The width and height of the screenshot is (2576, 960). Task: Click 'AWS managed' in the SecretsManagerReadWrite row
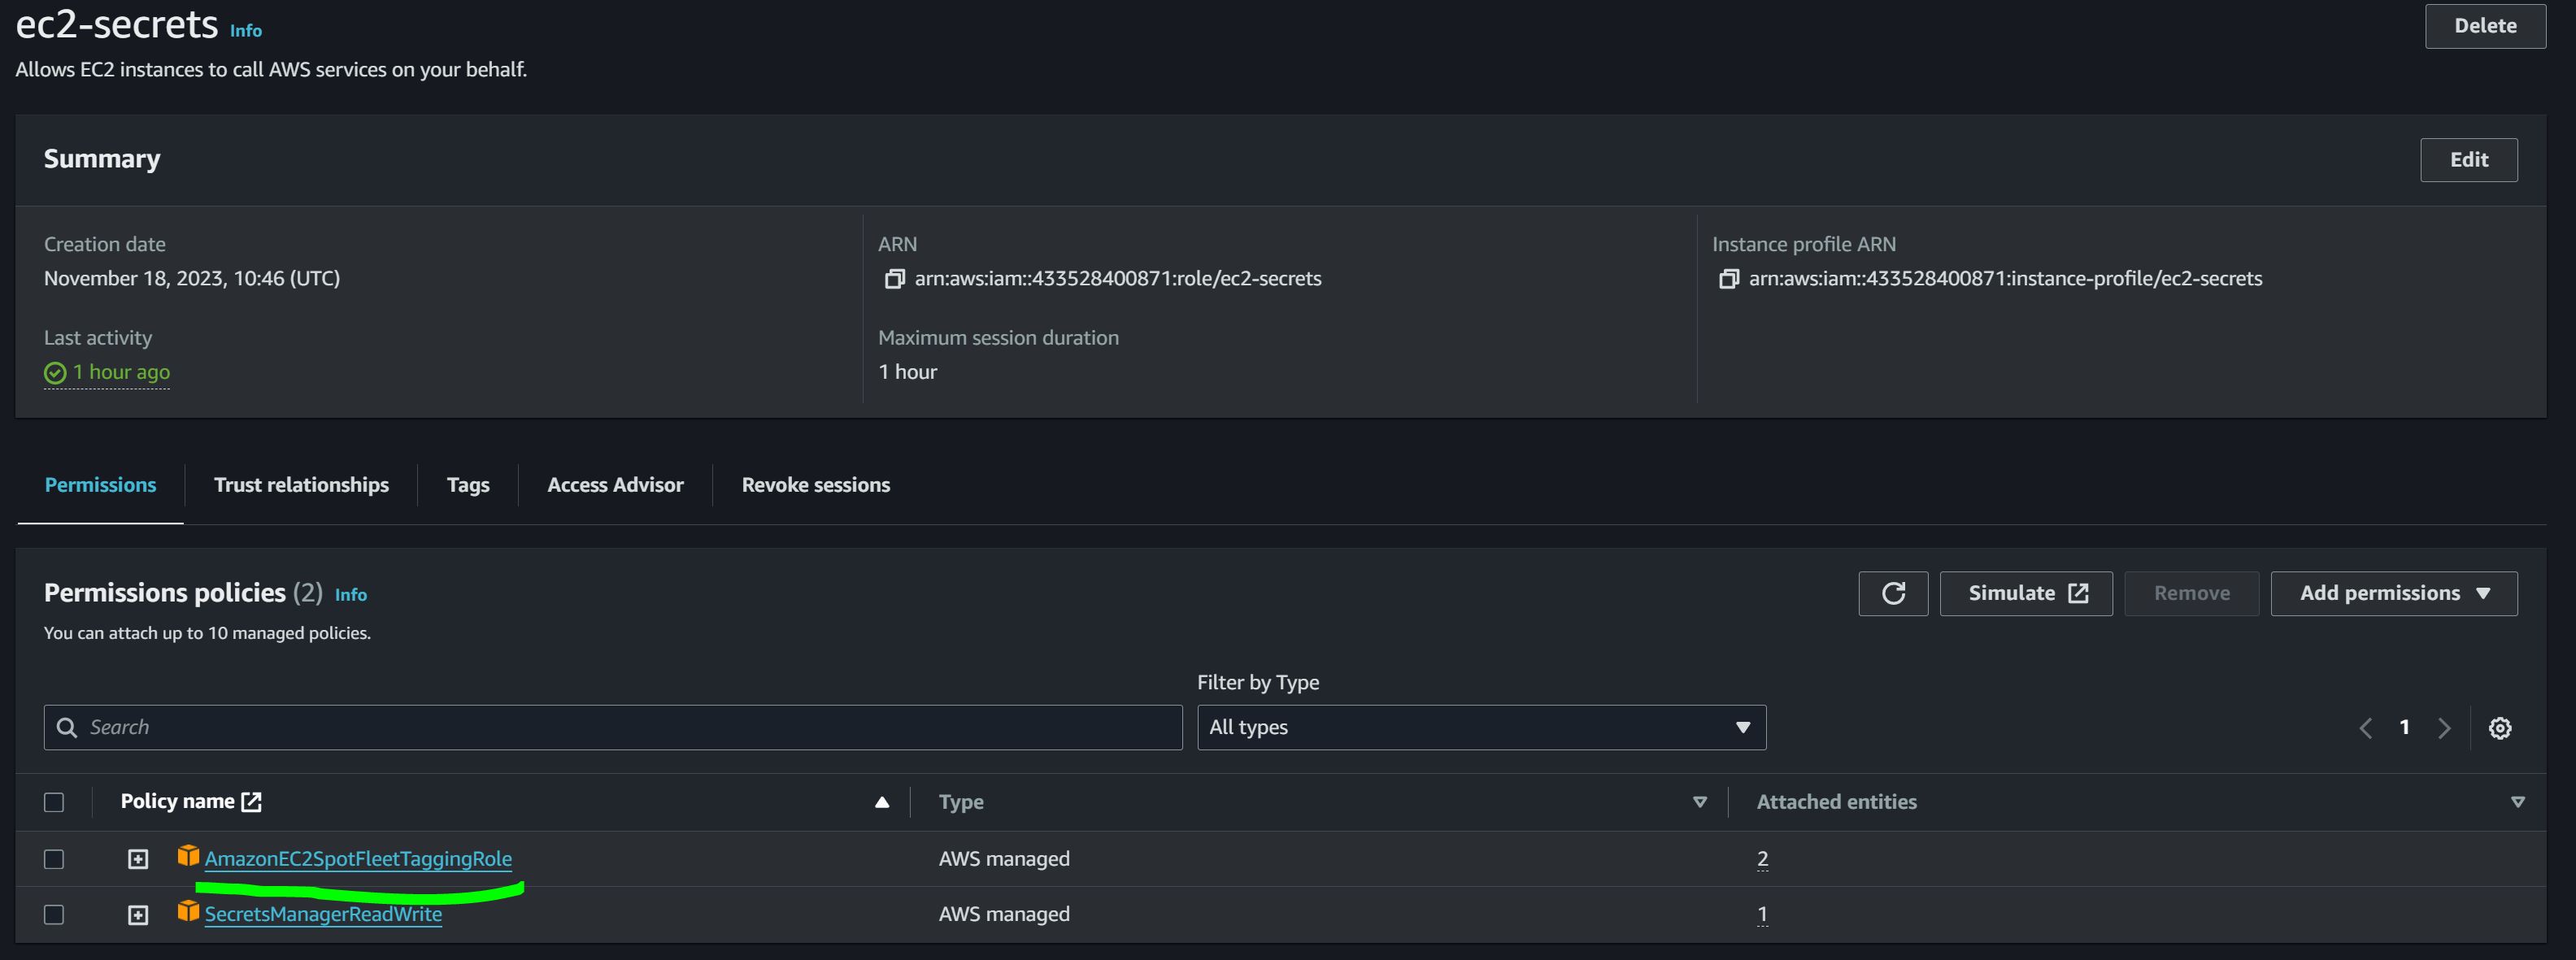click(1004, 915)
